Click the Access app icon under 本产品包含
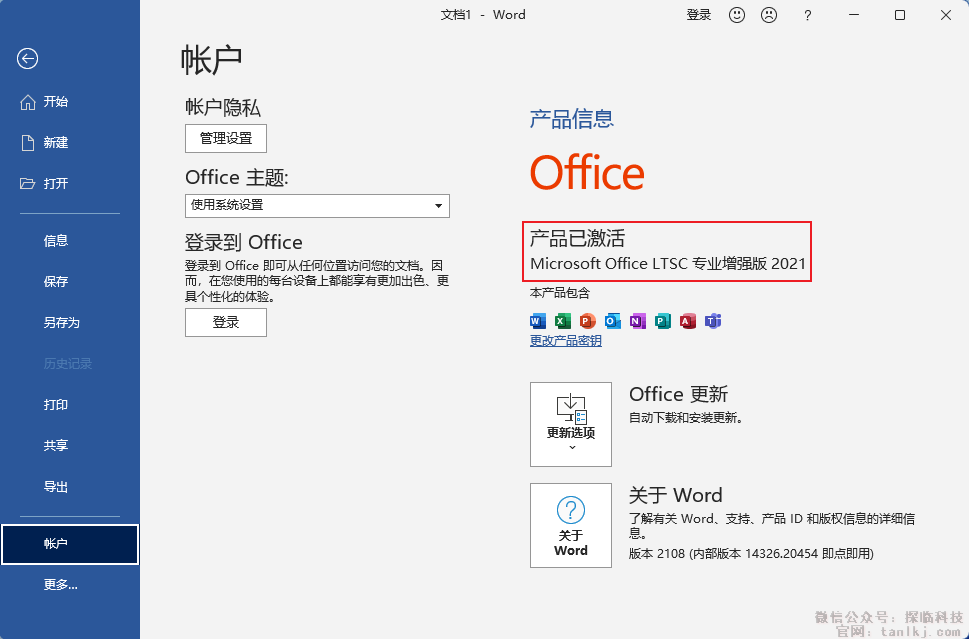 (688, 321)
